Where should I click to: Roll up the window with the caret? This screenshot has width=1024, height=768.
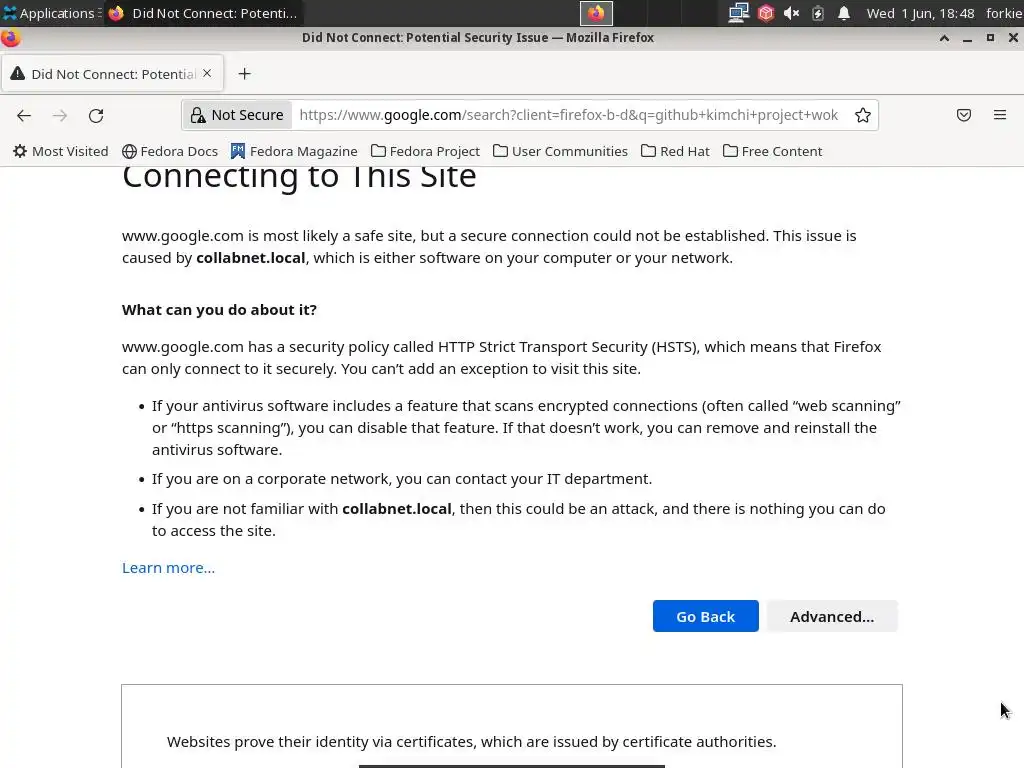point(944,38)
